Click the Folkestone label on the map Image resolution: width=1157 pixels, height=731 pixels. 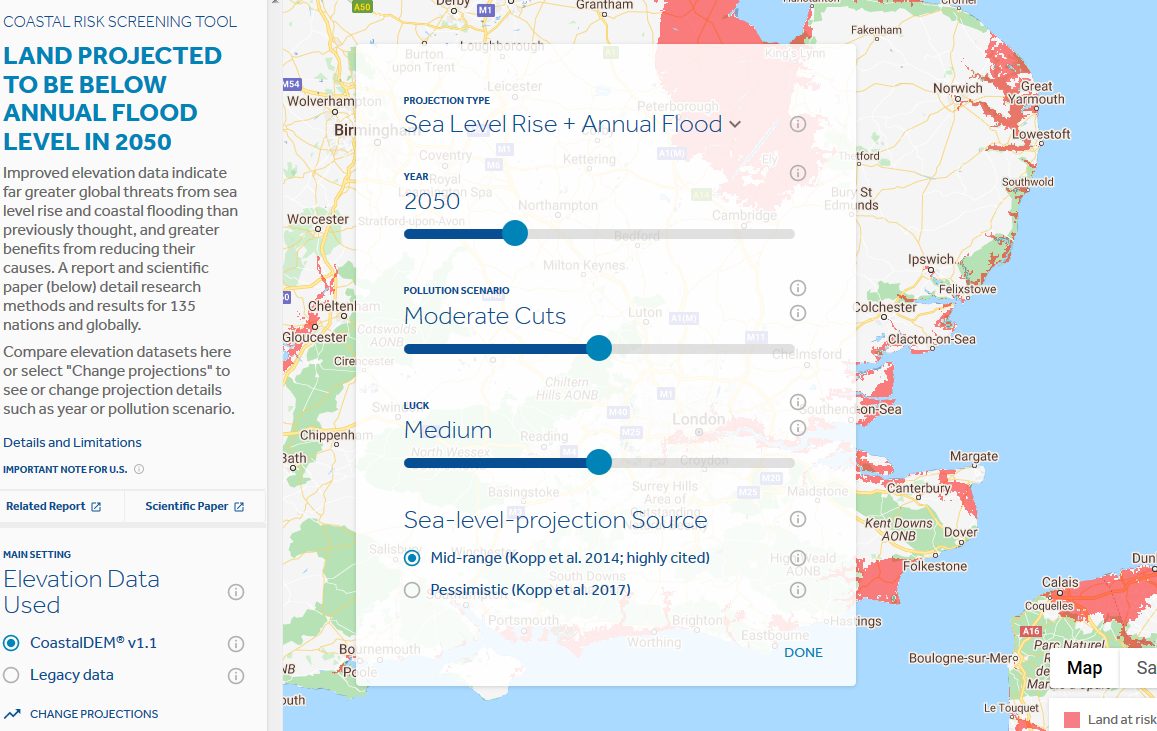(x=935, y=567)
